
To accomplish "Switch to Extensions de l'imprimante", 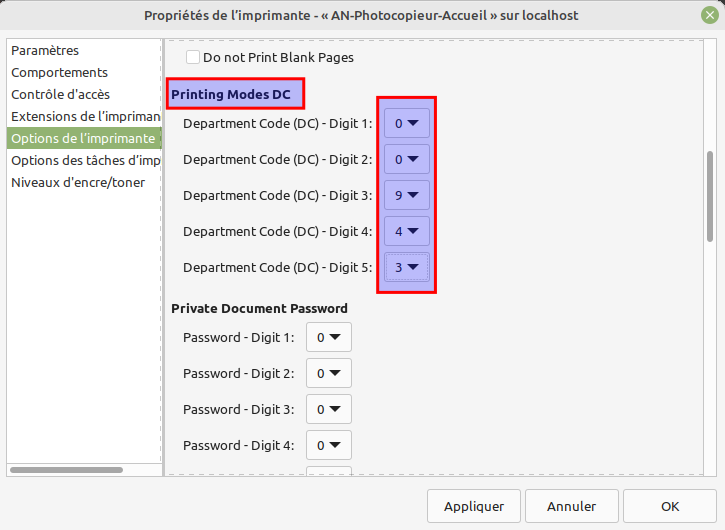I will [x=84, y=117].
